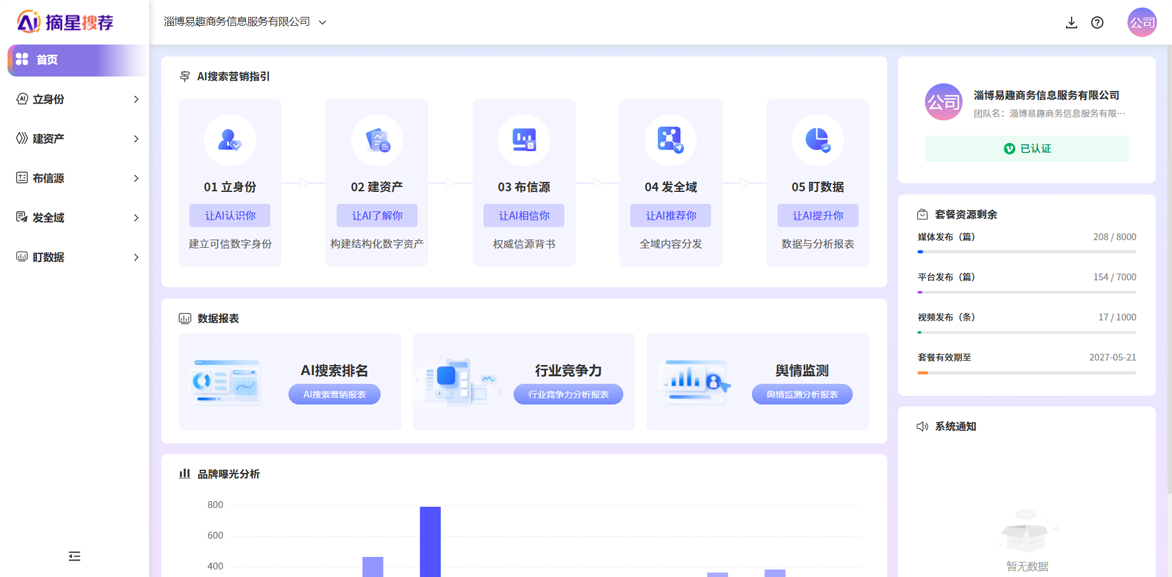1172x577 pixels.
Task: Click the 视频发布 progress bar
Action: pos(1026,332)
